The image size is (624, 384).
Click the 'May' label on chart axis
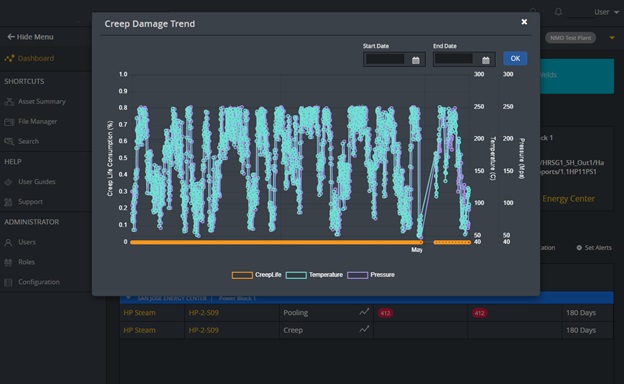[417, 250]
